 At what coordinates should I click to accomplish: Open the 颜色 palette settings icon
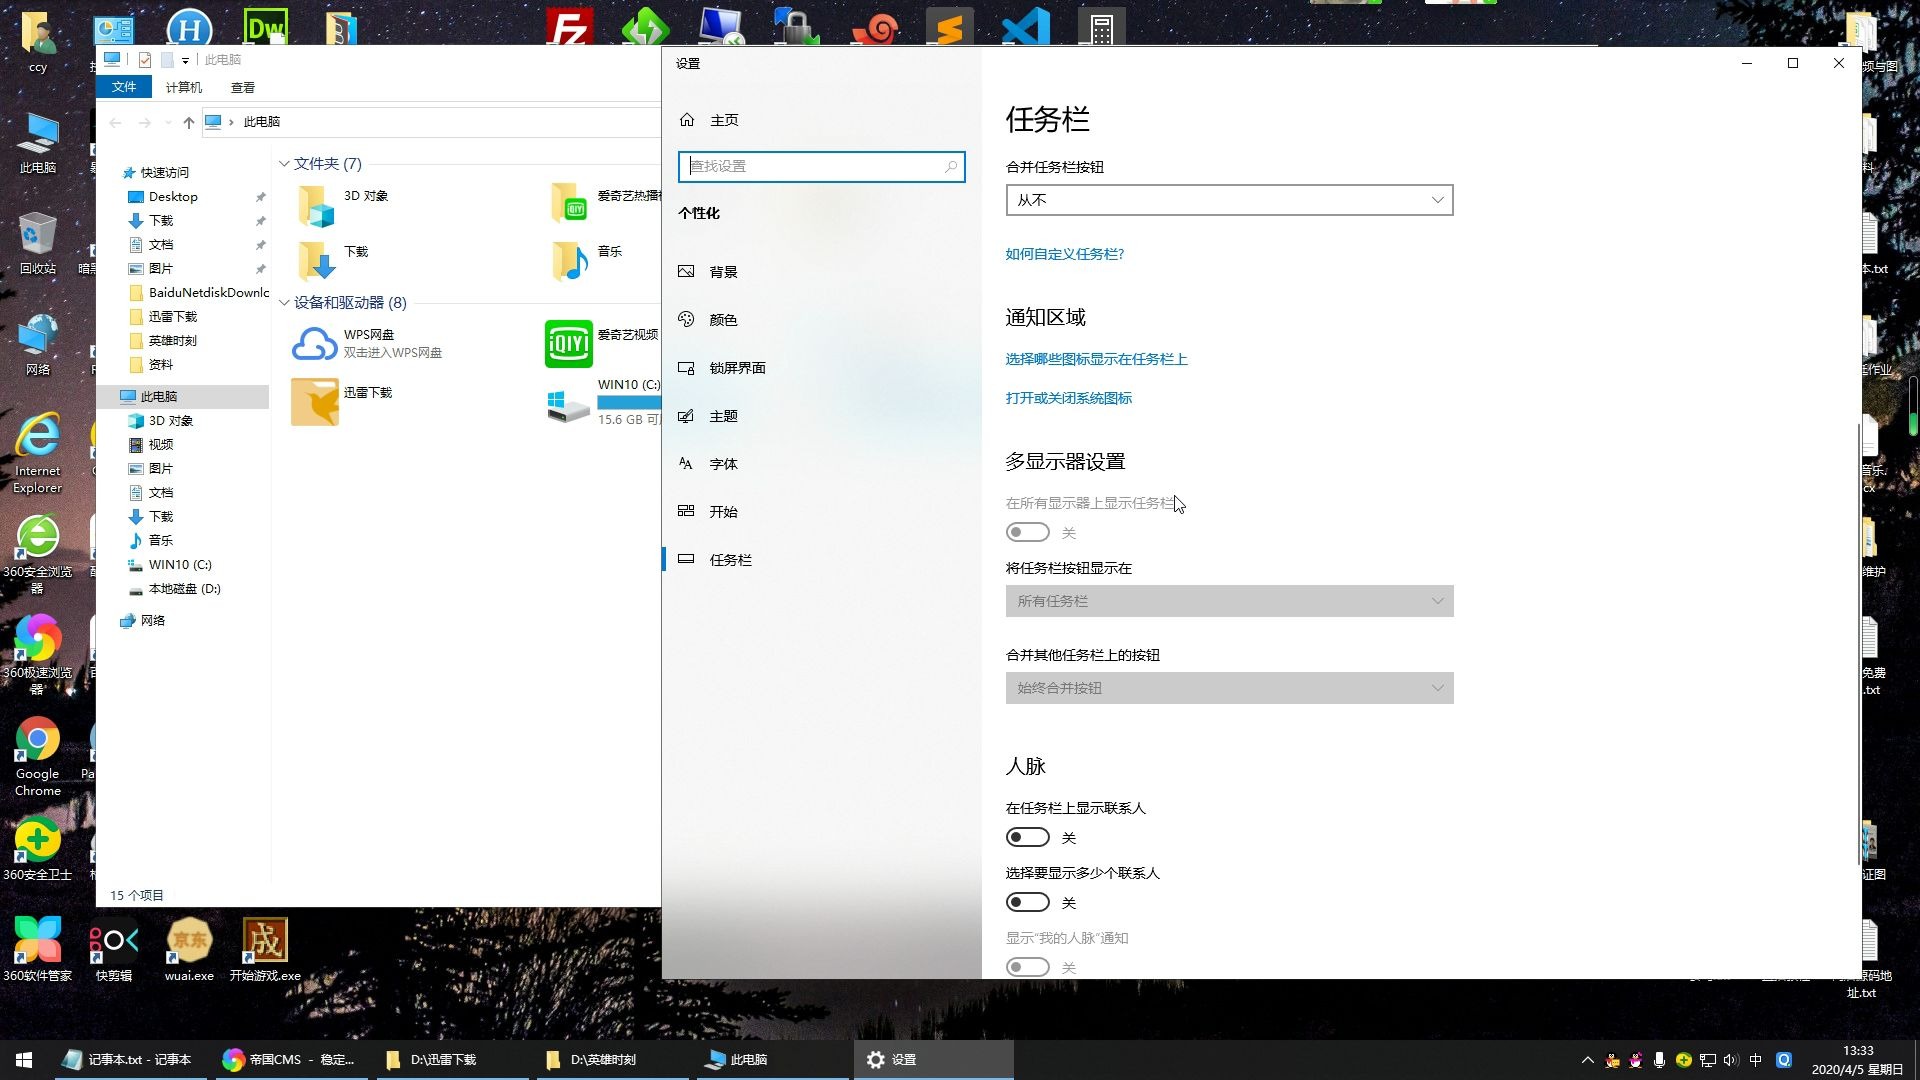(686, 319)
